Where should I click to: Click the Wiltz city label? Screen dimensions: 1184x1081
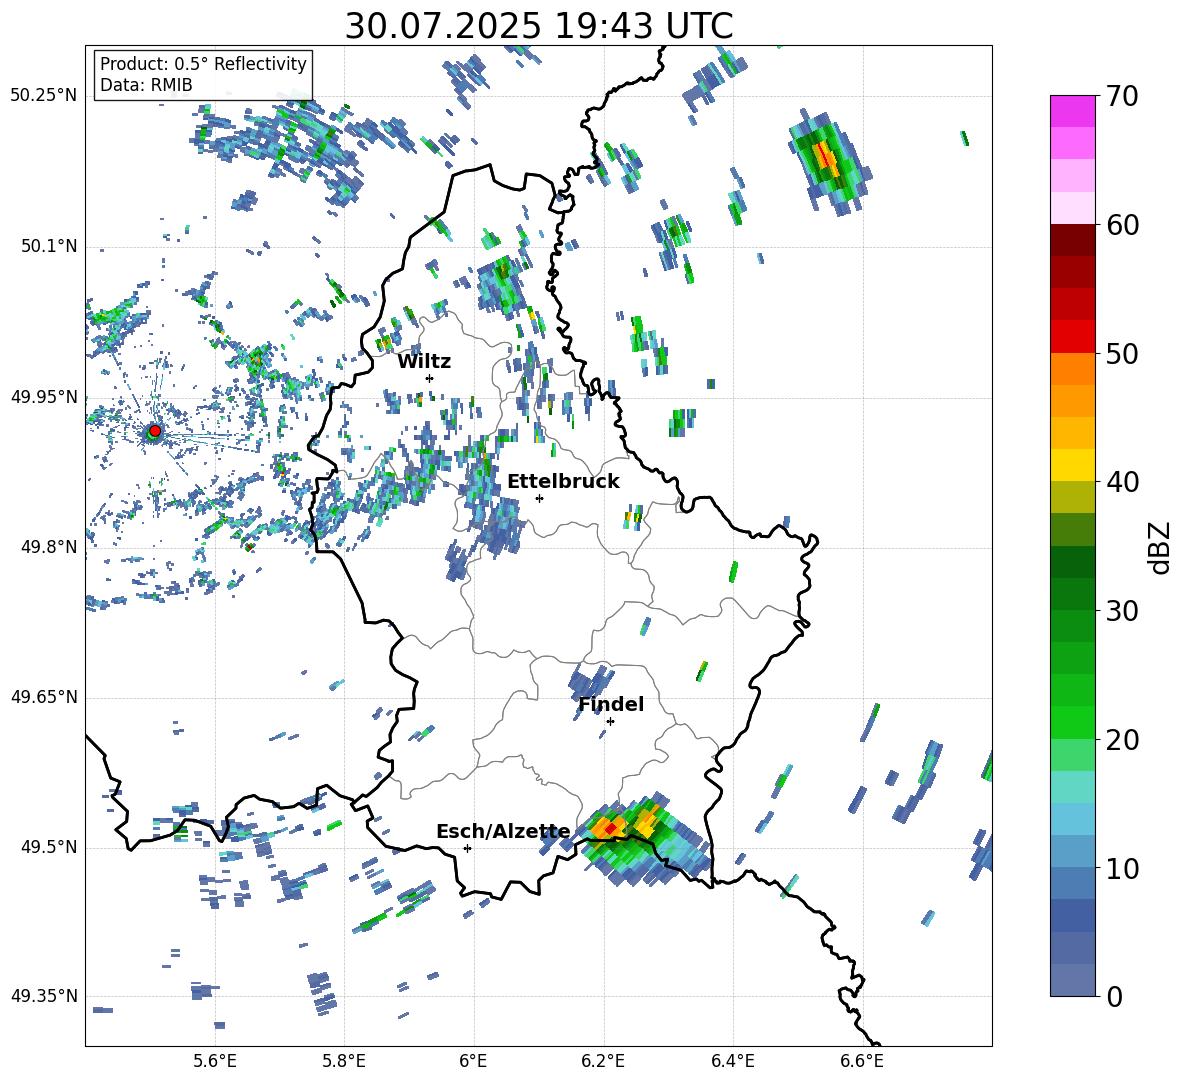pyautogui.click(x=424, y=362)
